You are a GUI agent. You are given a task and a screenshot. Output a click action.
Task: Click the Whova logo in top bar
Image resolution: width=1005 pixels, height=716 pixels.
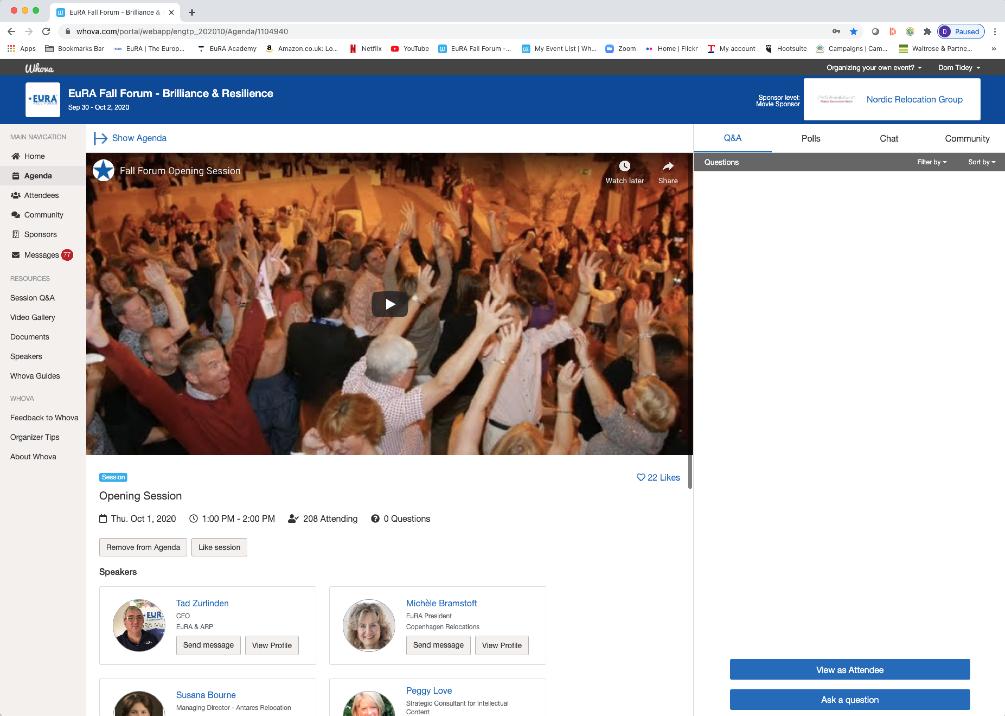pyautogui.click(x=39, y=68)
